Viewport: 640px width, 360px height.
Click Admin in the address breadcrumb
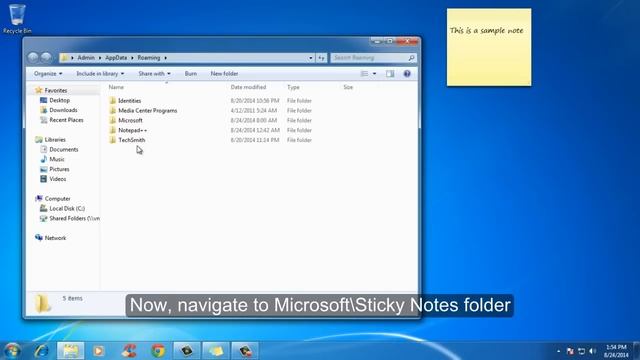click(x=86, y=58)
